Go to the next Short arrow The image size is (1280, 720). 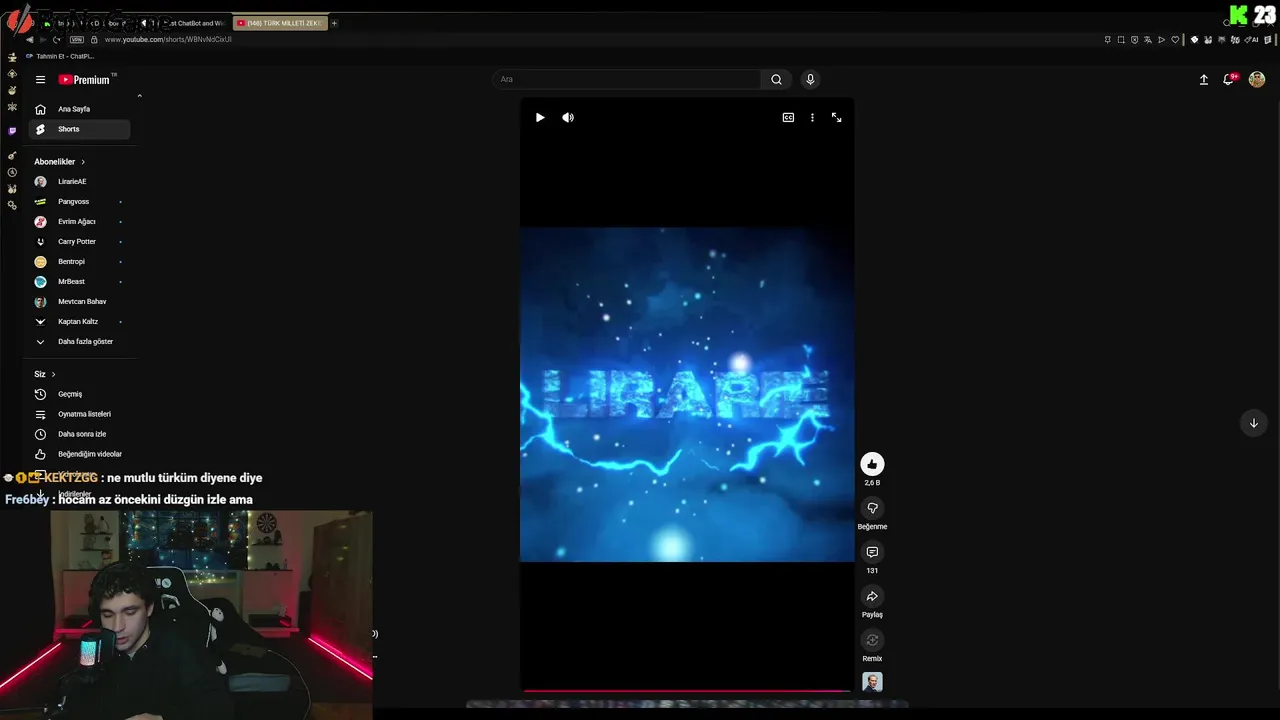tap(1253, 423)
